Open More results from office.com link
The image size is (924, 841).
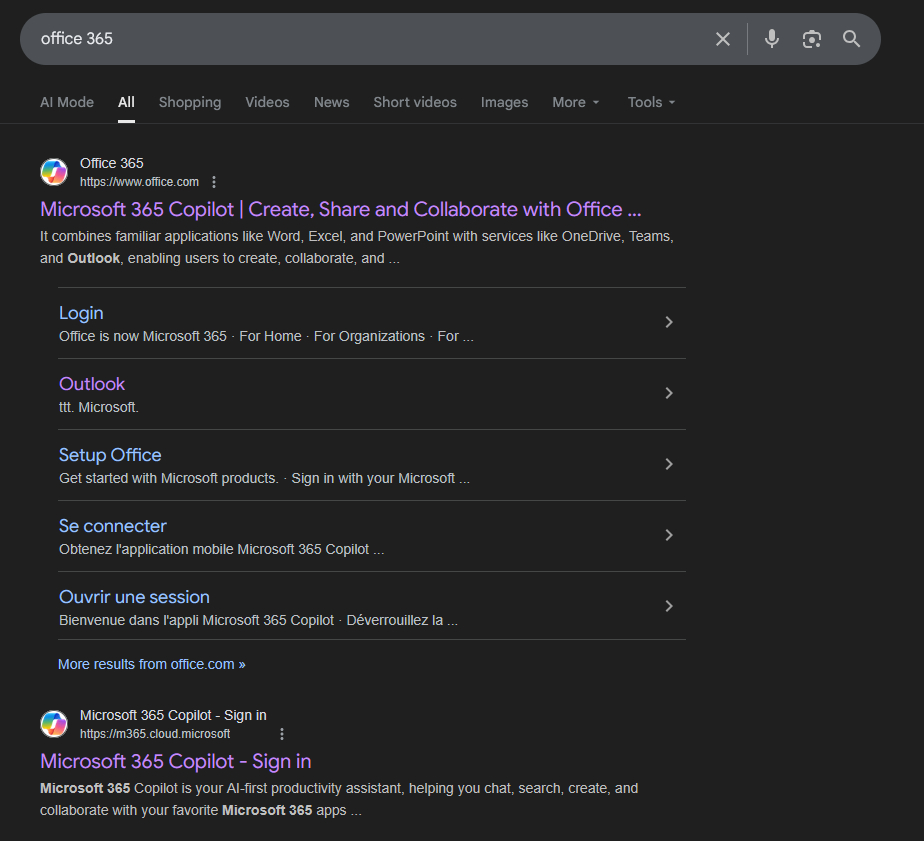pos(151,664)
